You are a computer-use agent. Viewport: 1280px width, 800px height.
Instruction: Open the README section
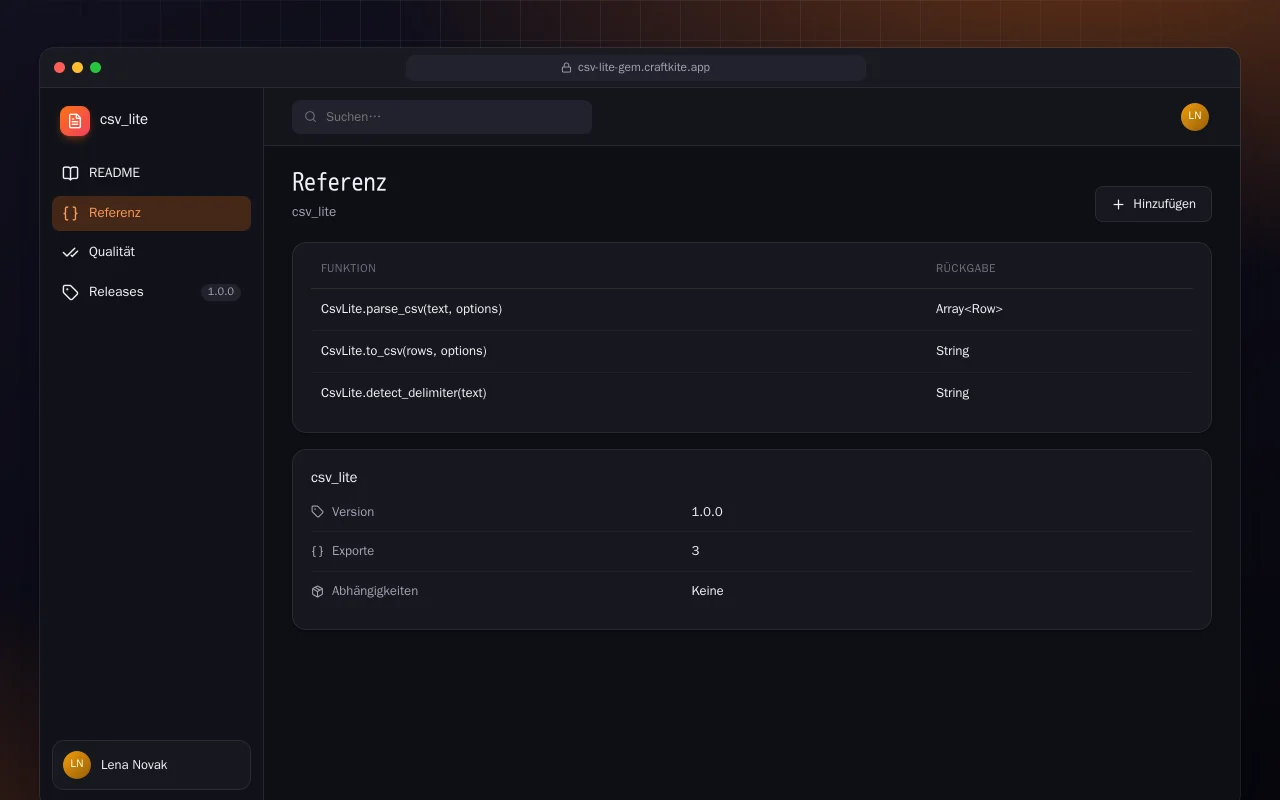(151, 173)
